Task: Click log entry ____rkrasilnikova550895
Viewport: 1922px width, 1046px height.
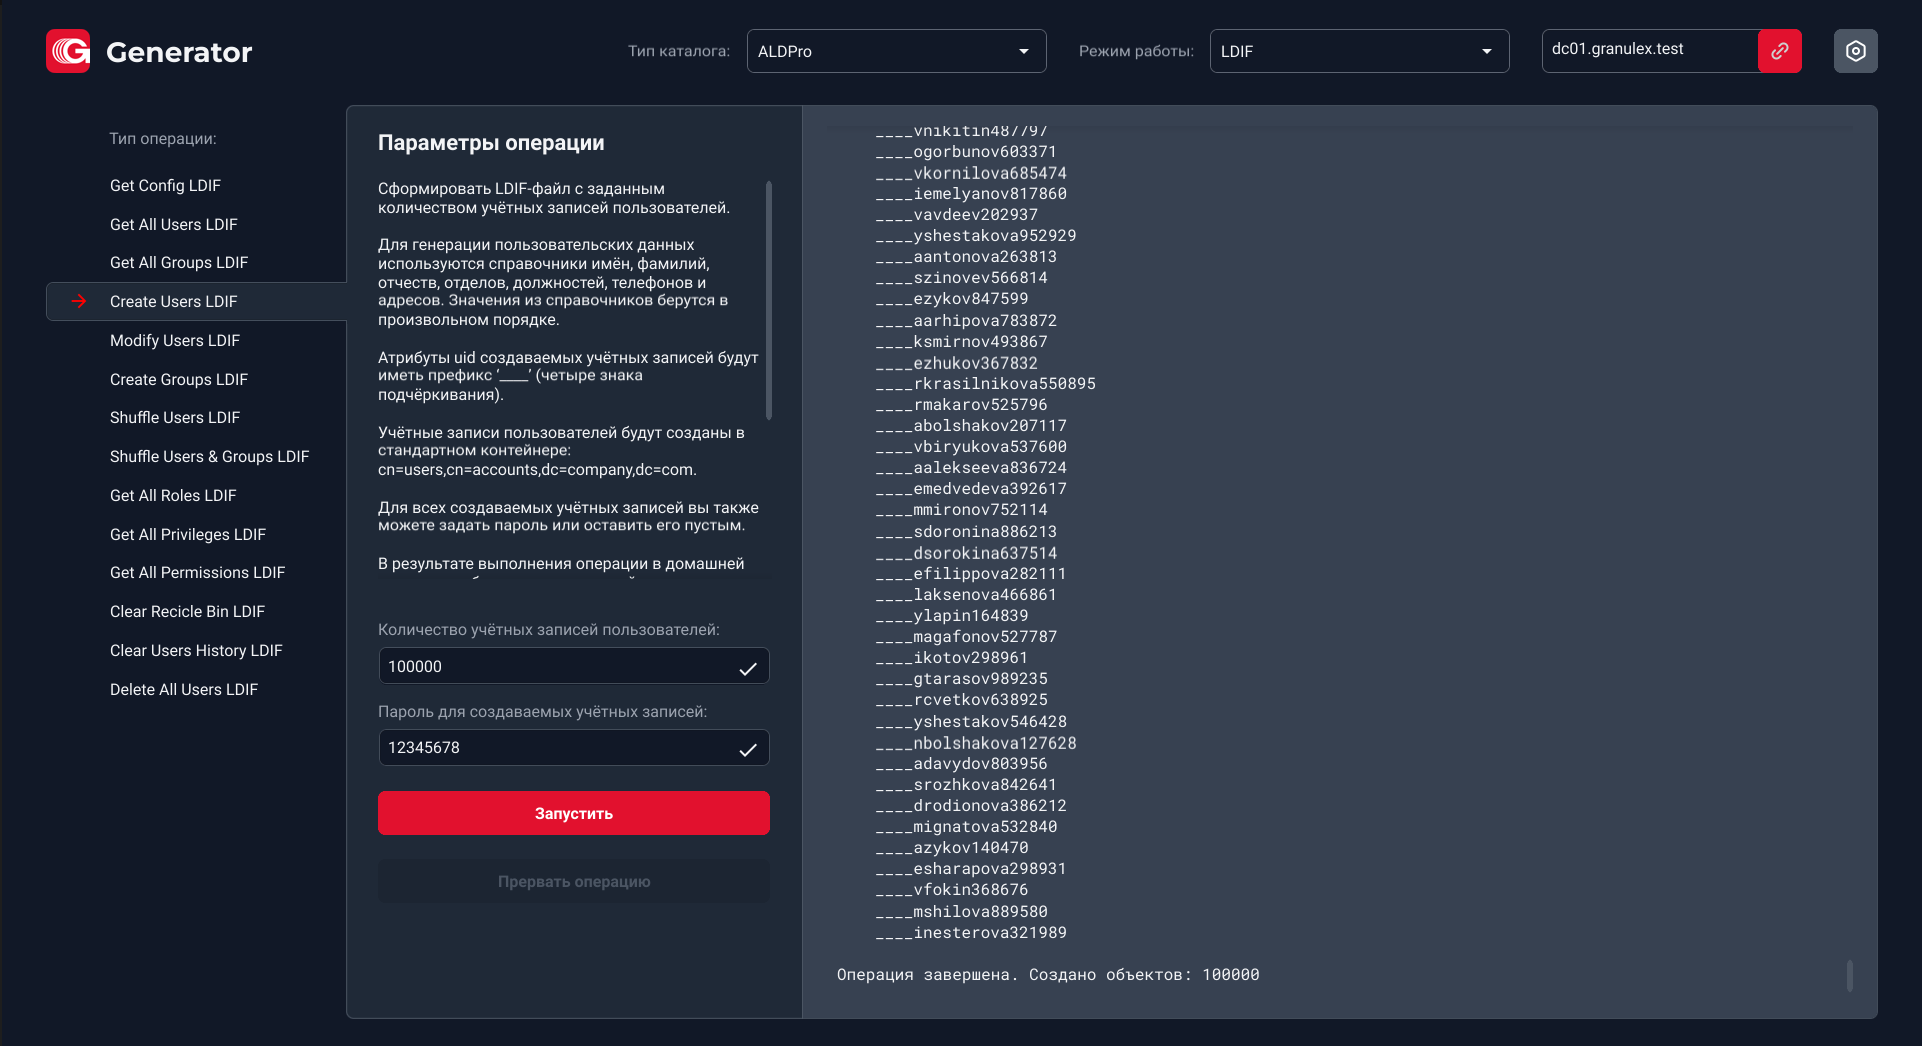Action: [985, 384]
